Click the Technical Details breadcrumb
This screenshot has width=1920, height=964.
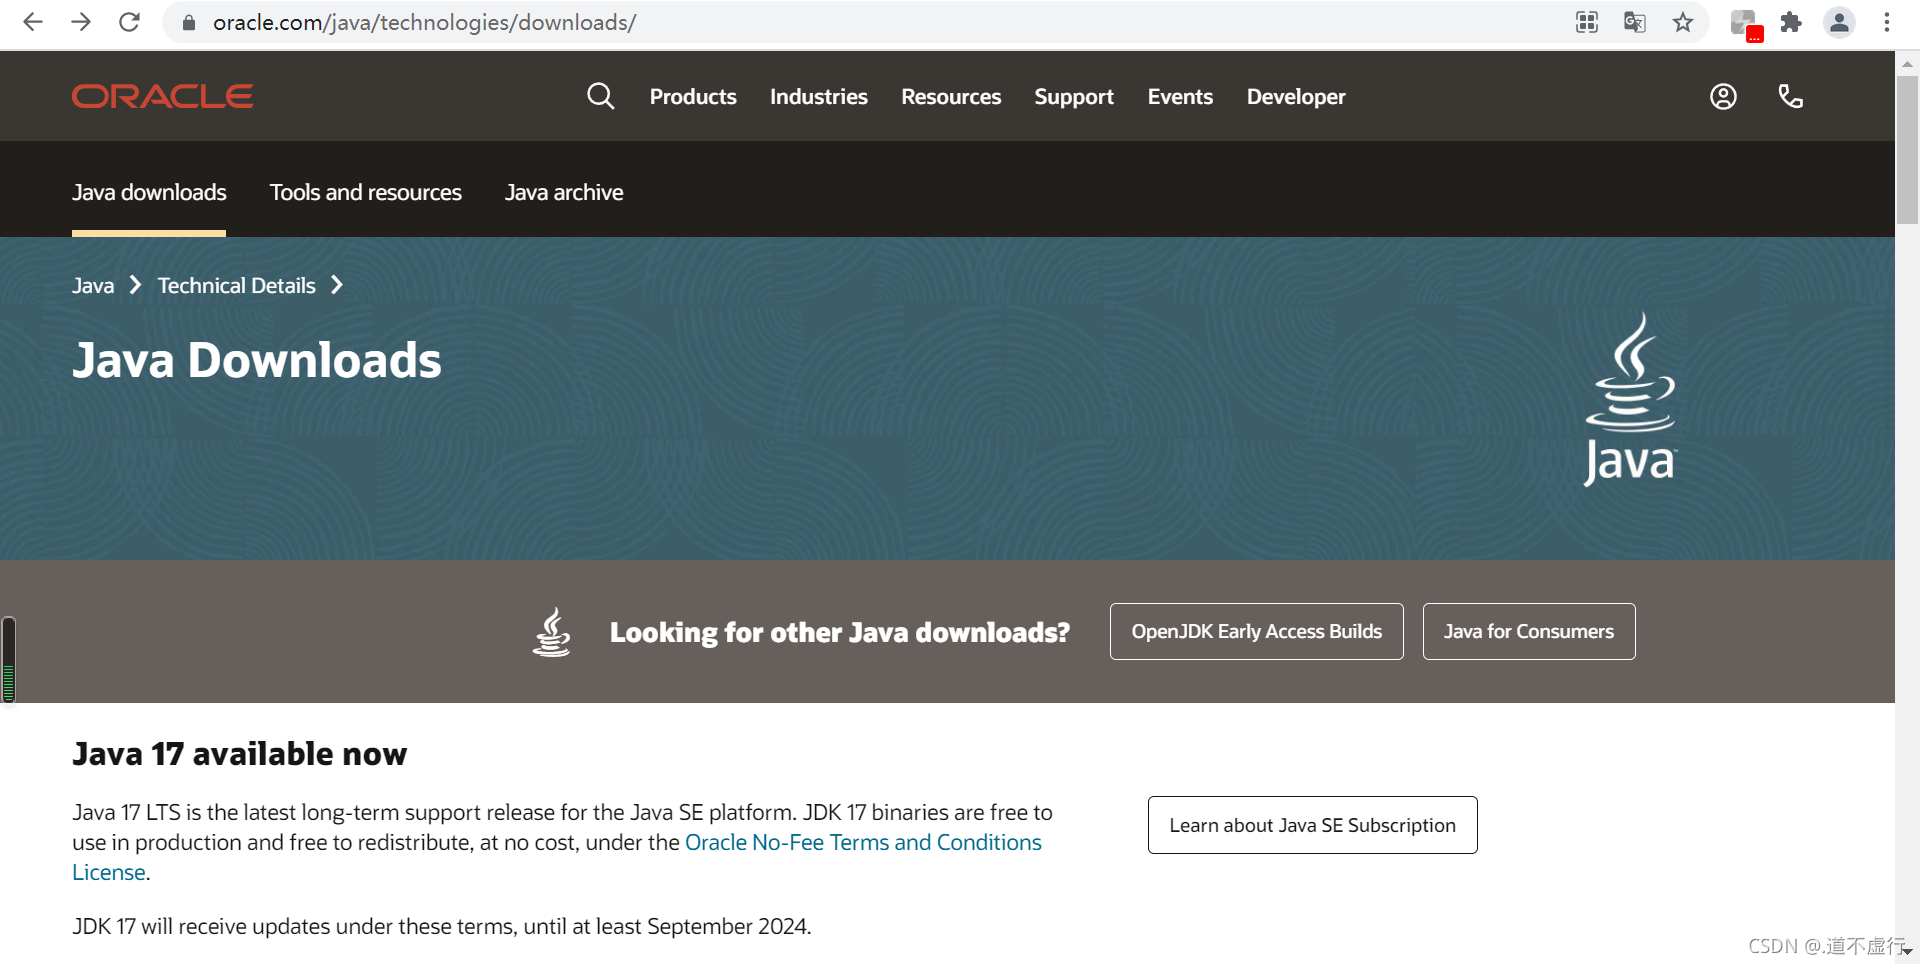[237, 285]
